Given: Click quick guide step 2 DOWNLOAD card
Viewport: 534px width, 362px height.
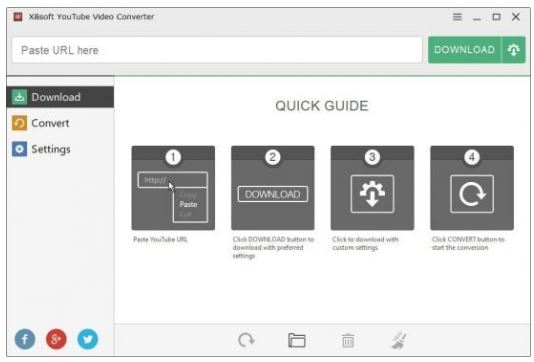Looking at the screenshot, I should pos(272,188).
